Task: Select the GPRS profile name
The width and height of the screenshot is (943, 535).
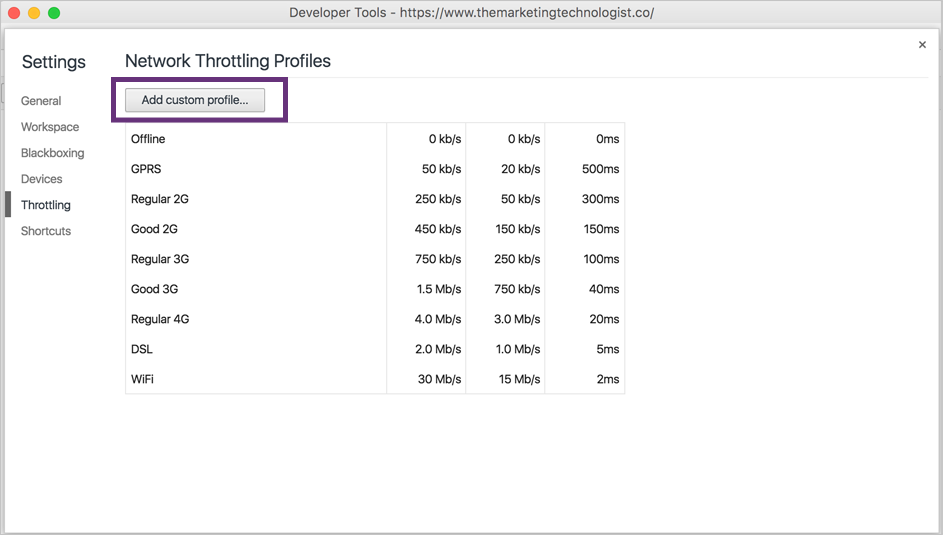Action: [x=146, y=169]
